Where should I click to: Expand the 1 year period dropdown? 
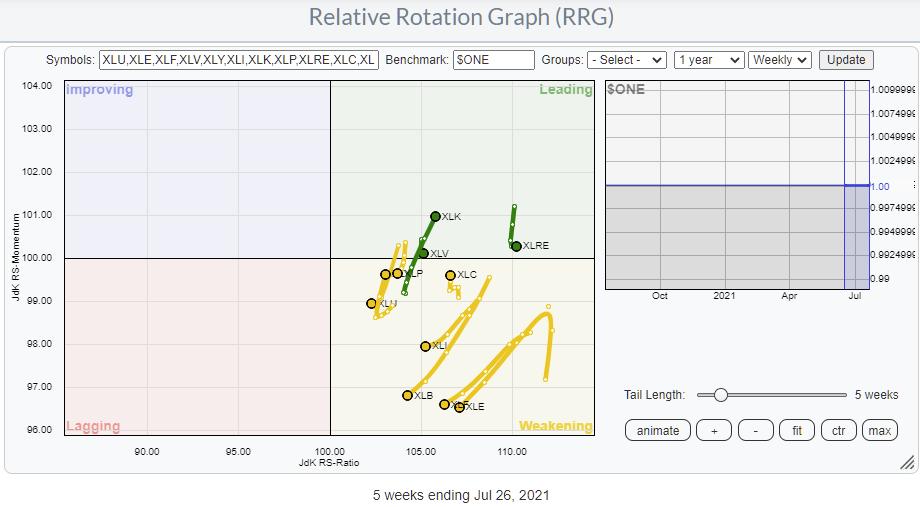[708, 60]
